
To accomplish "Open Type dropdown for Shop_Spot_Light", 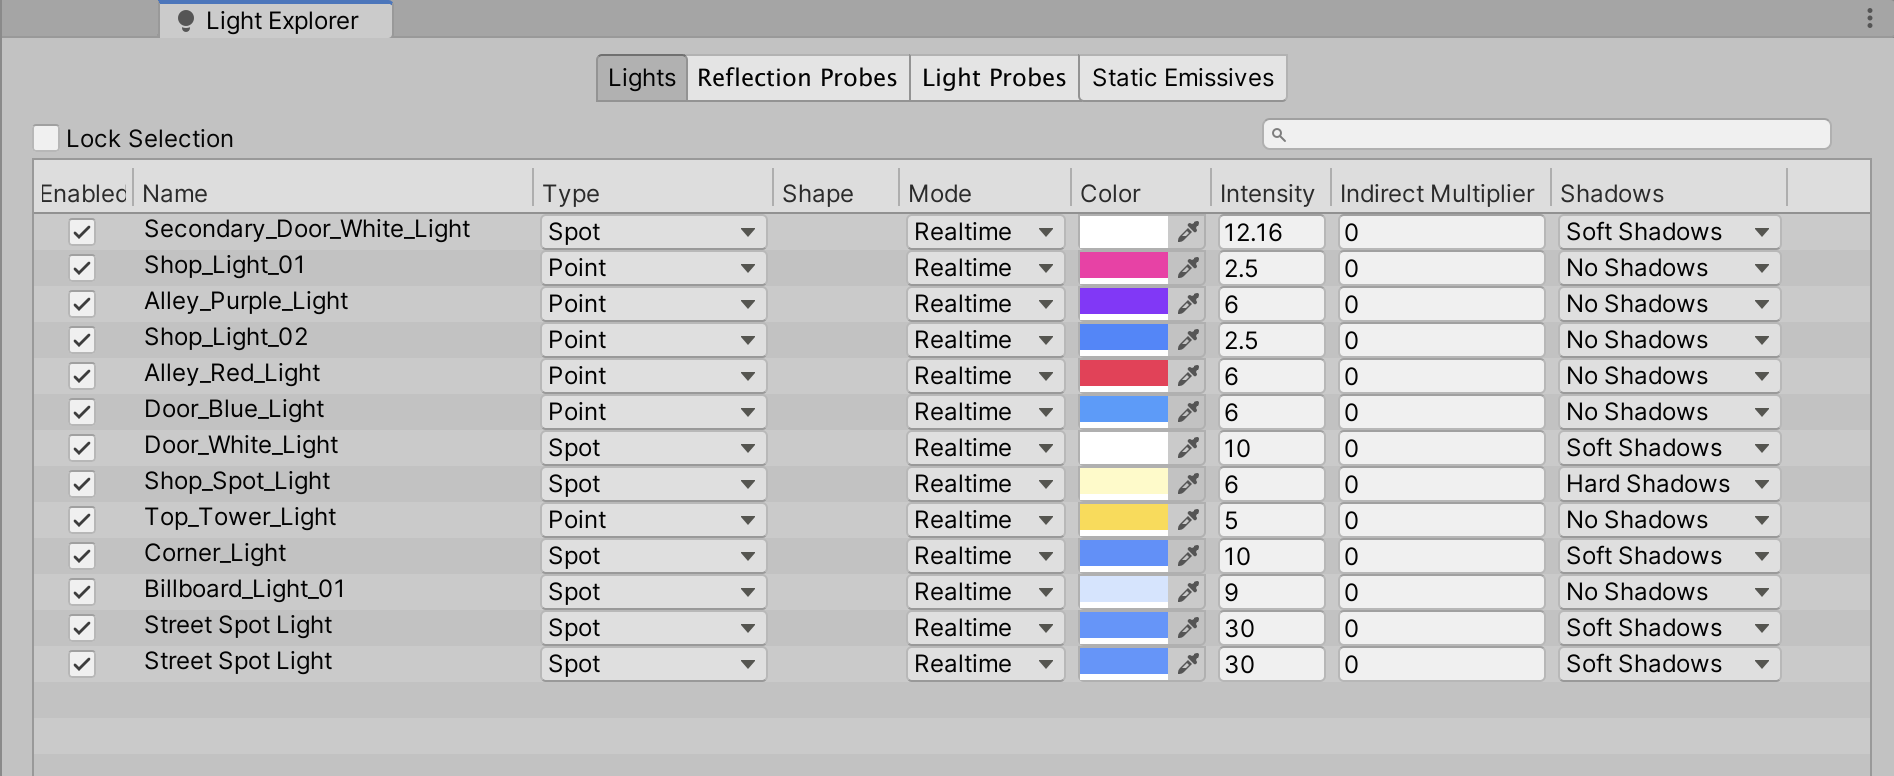I will tap(653, 484).
